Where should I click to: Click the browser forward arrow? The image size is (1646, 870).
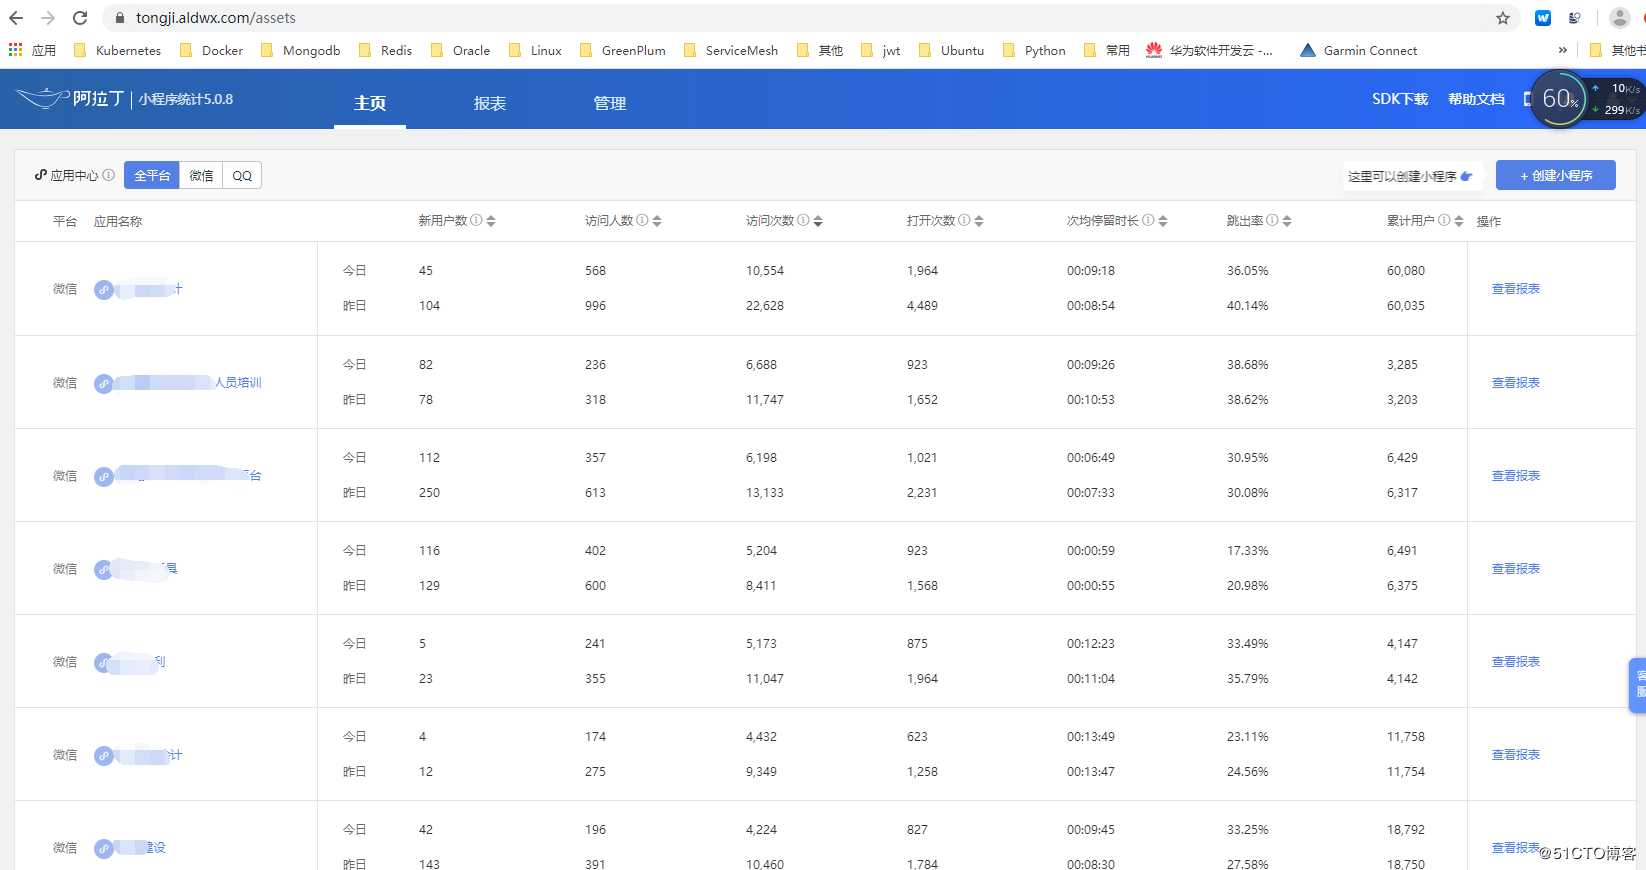click(48, 18)
